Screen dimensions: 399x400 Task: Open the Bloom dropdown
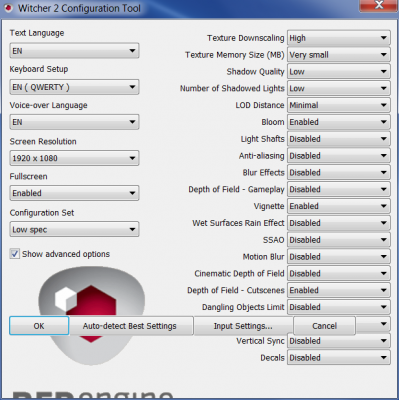point(338,122)
